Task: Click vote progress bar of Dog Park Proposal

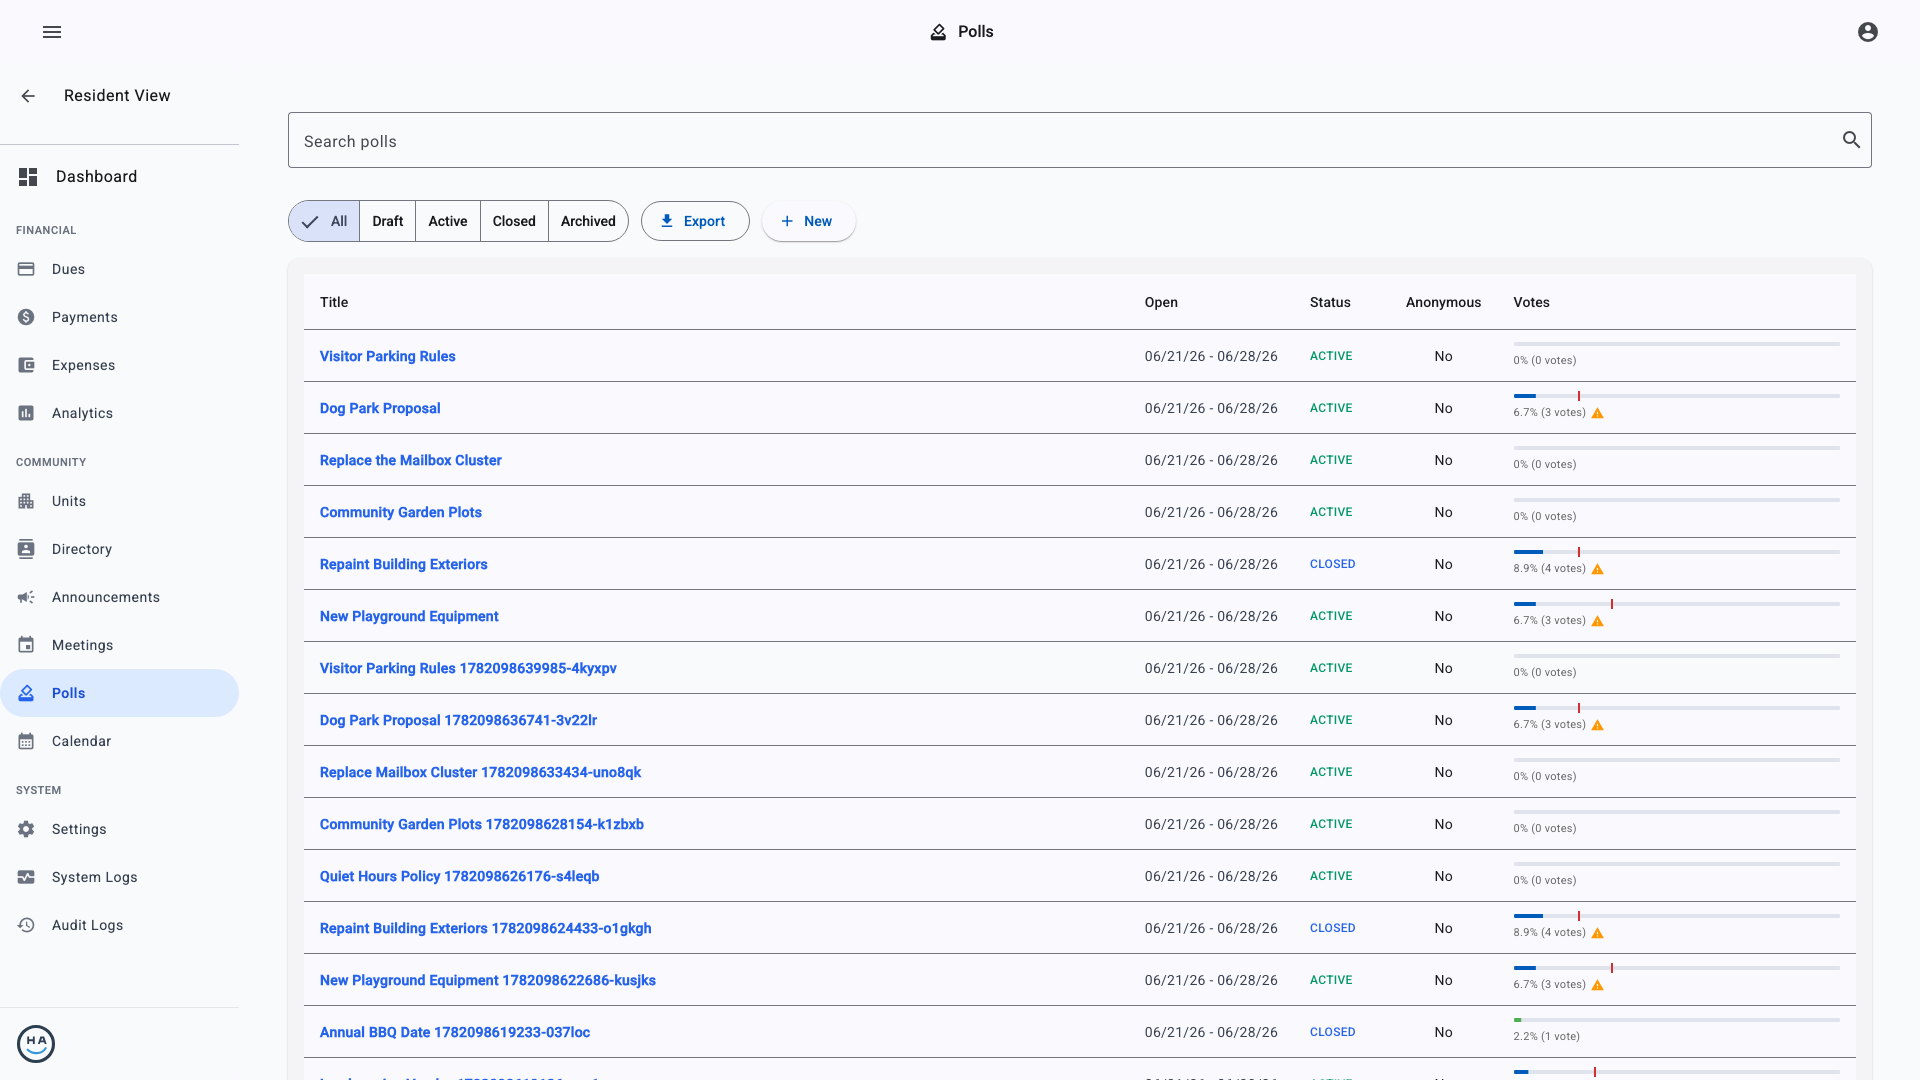Action: point(1676,396)
